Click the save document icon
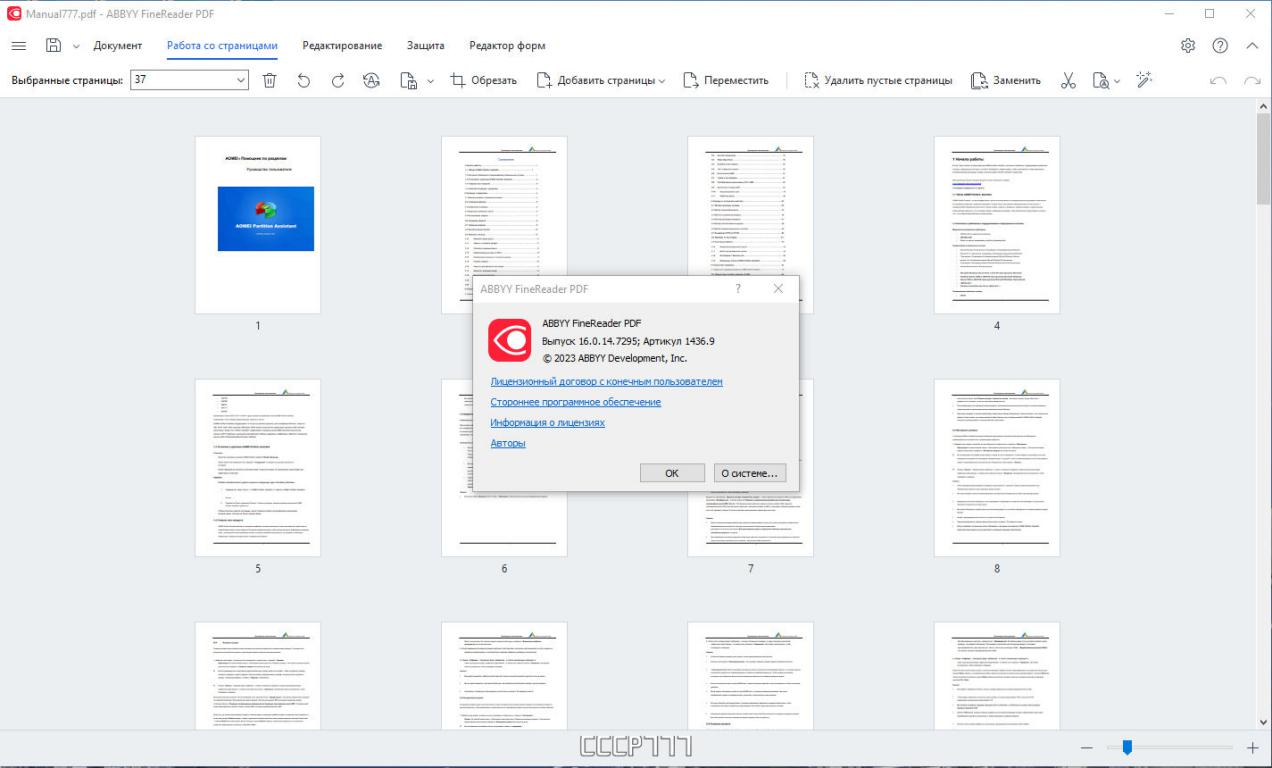1272x768 pixels. (53, 46)
